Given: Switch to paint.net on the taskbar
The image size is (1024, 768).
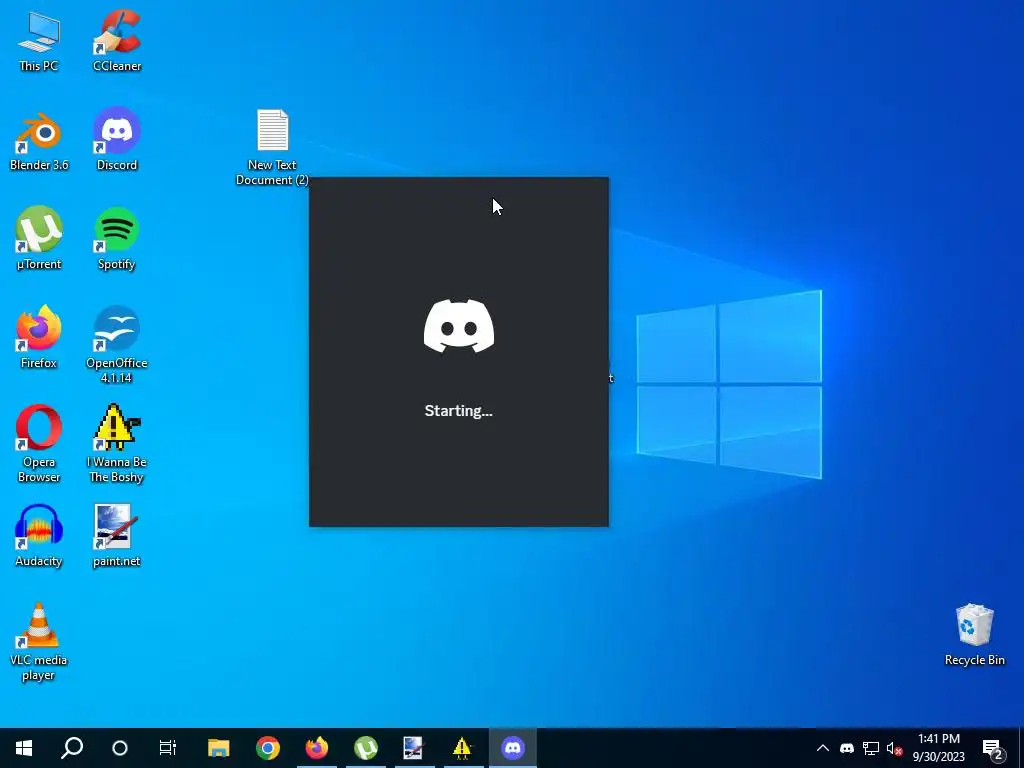Looking at the screenshot, I should (413, 748).
